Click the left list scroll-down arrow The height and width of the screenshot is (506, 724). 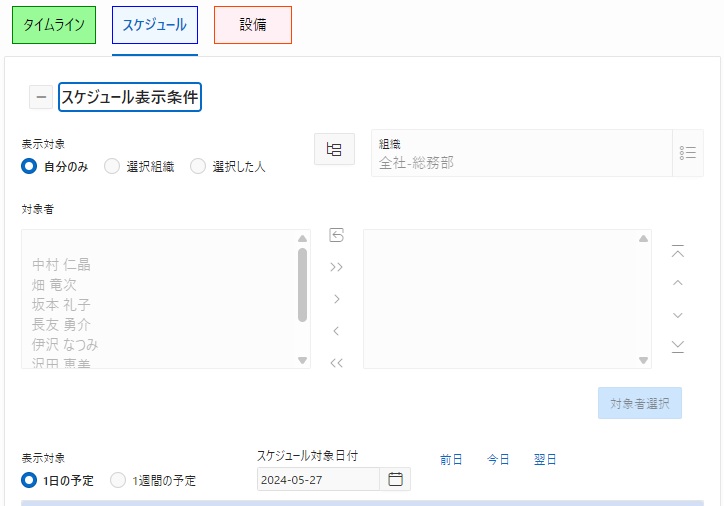(302, 360)
